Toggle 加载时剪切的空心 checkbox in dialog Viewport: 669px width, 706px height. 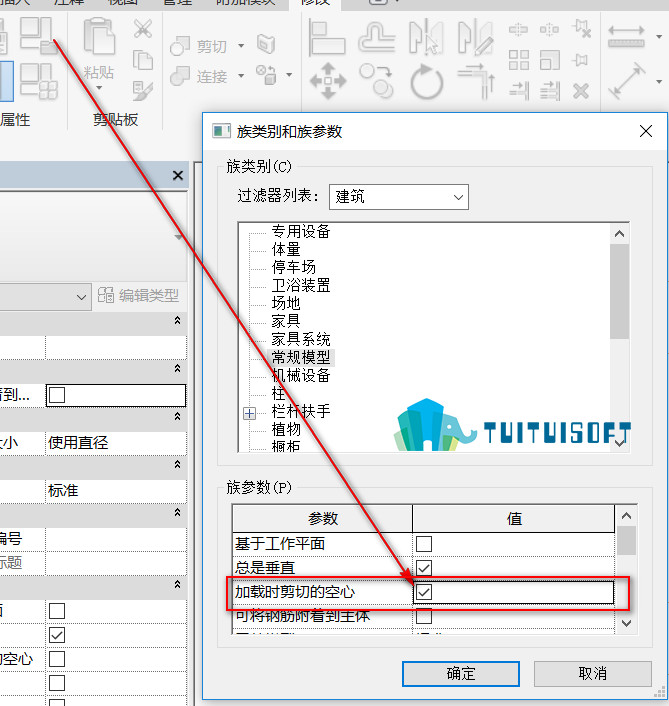tap(424, 592)
